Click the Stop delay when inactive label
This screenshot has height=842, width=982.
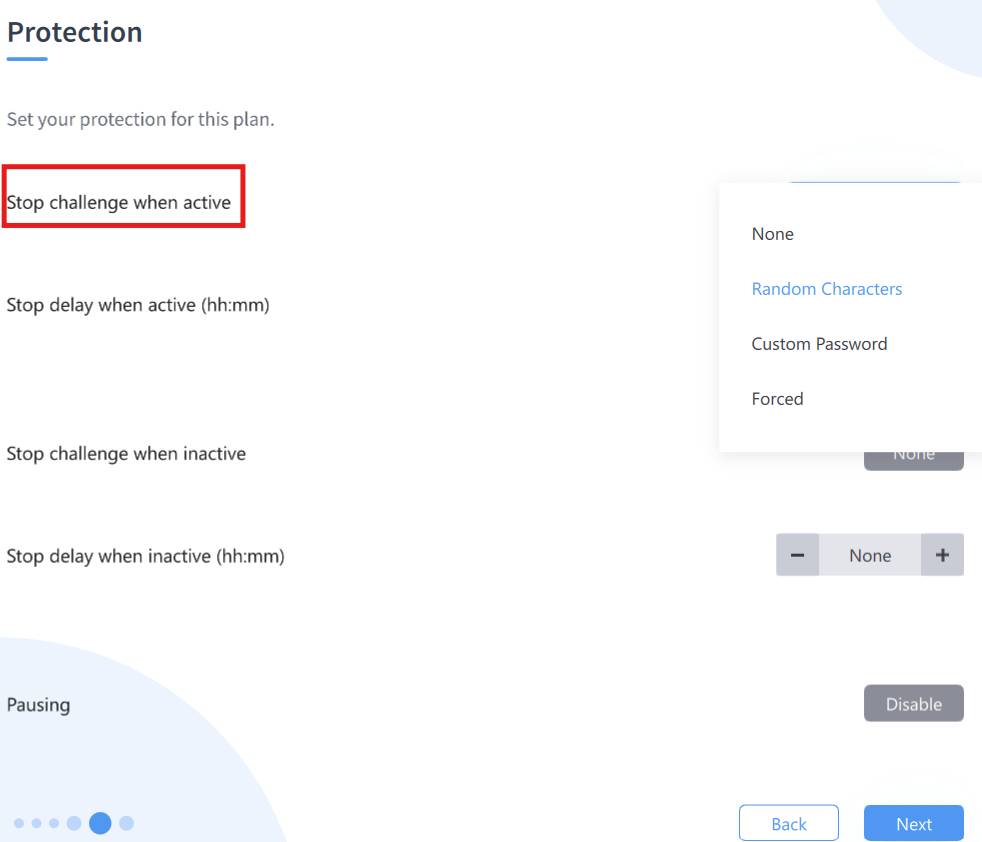146,556
